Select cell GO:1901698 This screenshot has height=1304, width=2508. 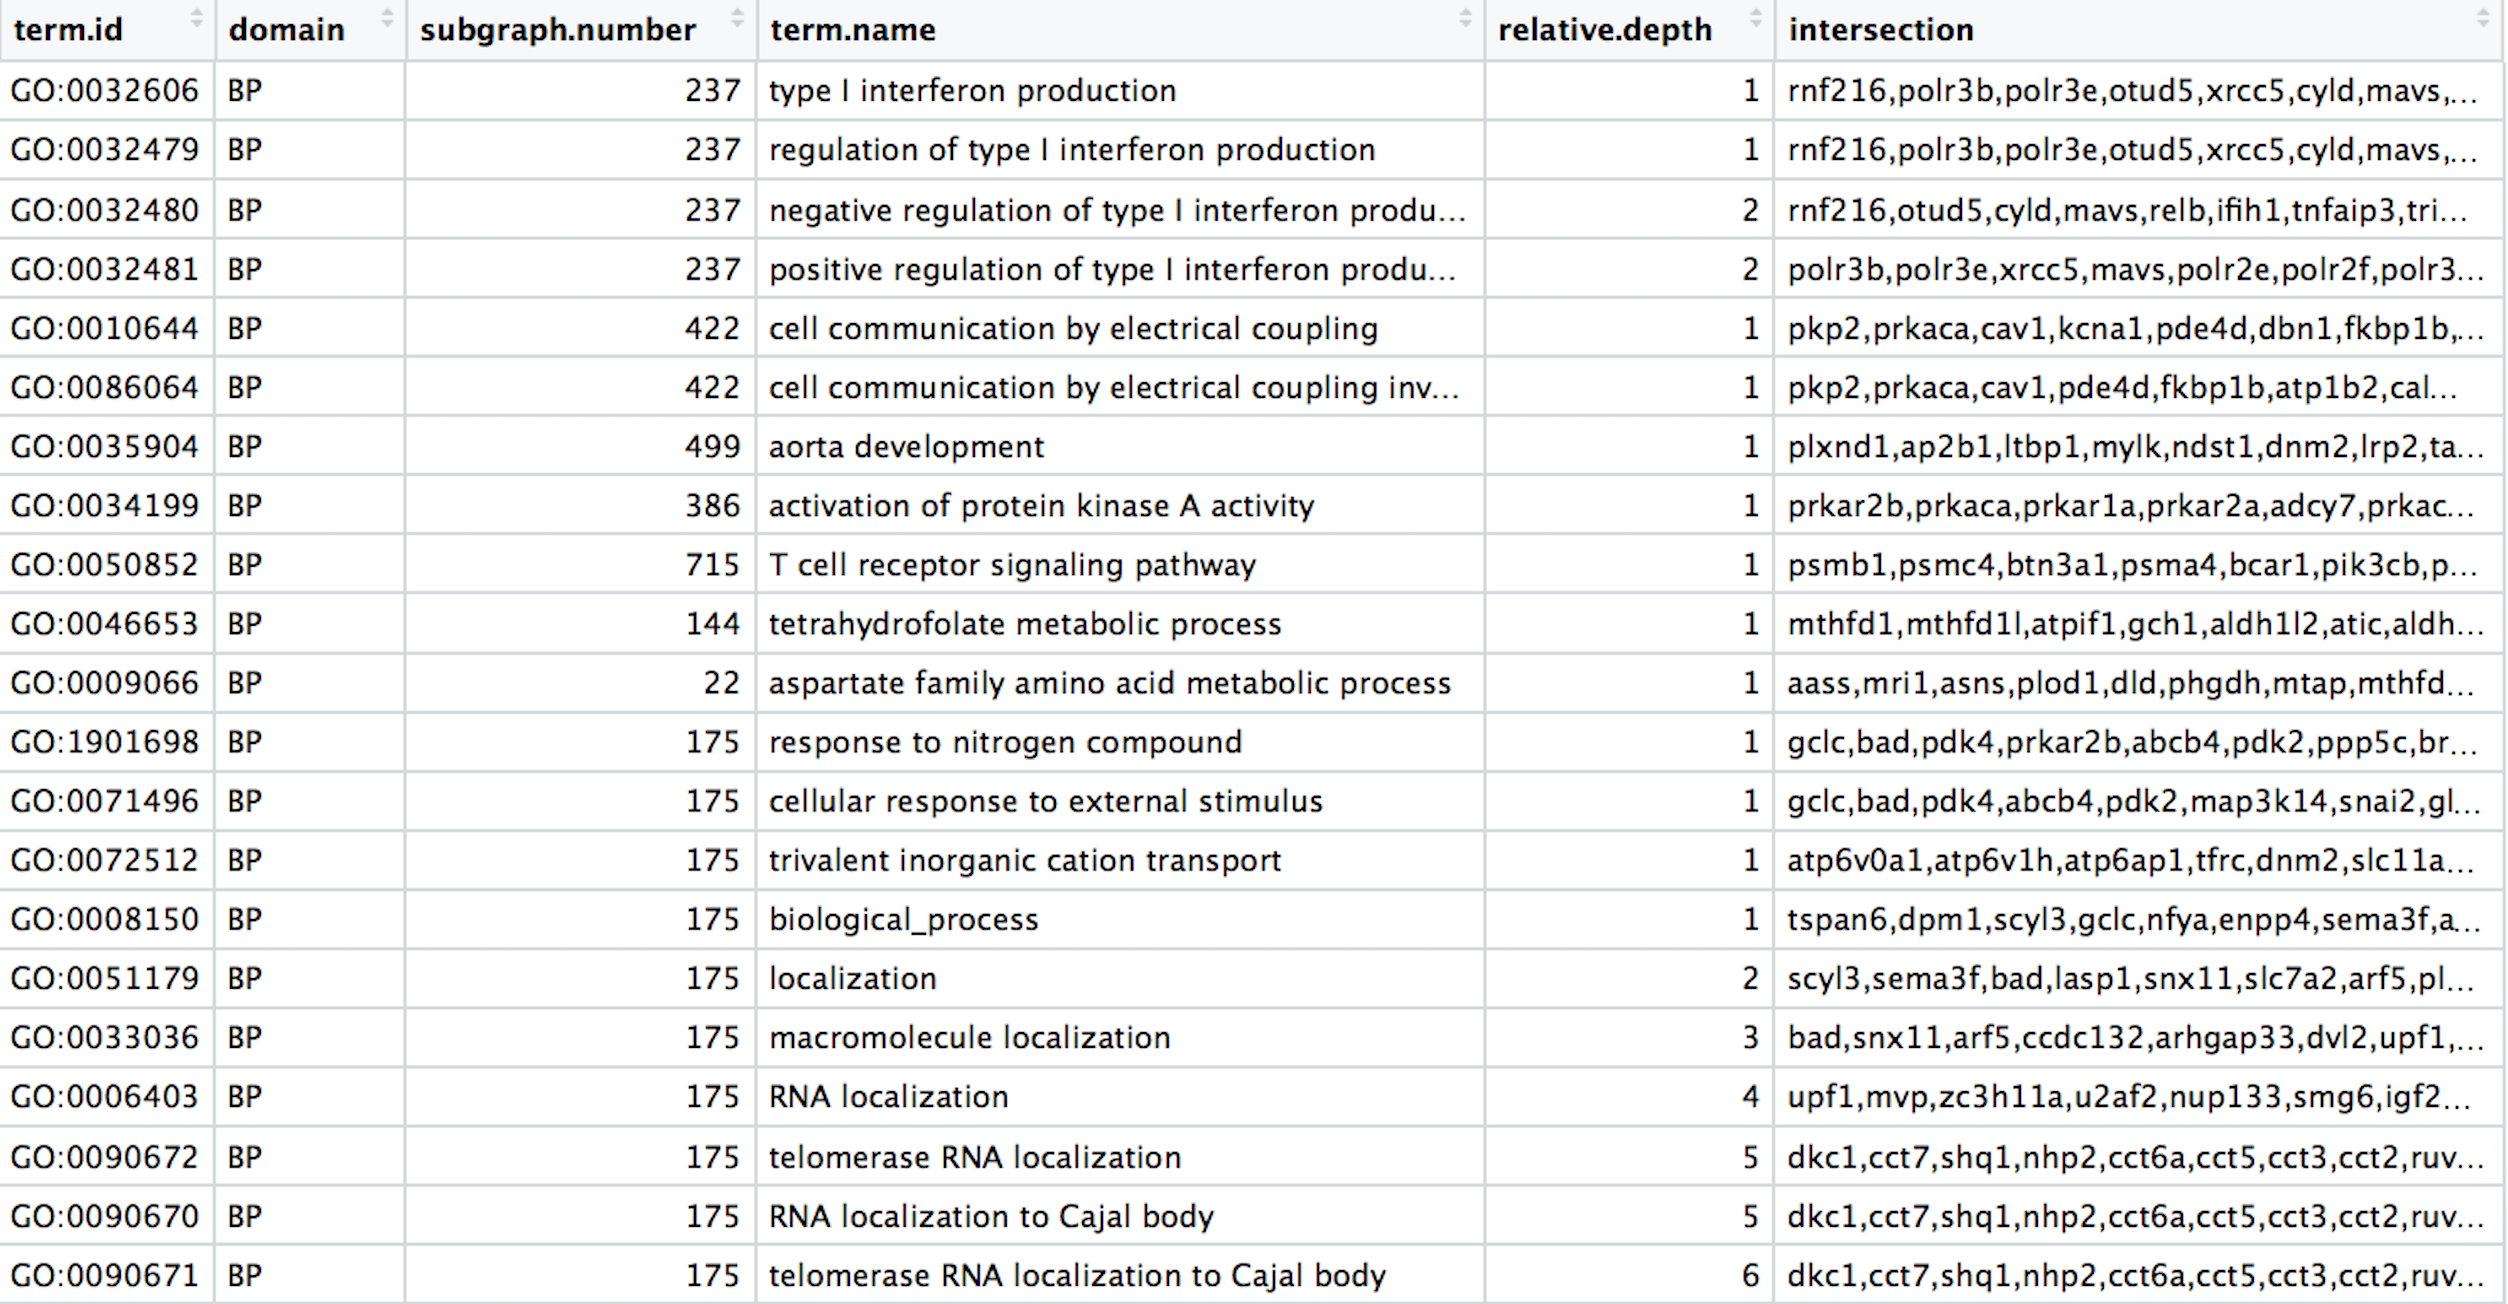point(107,742)
